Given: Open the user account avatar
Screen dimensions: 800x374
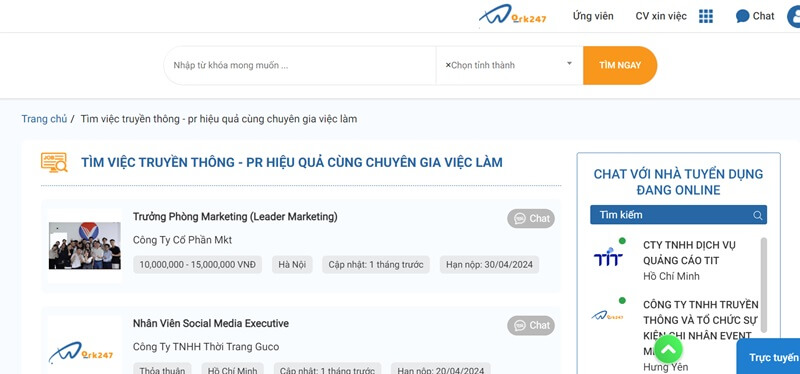Looking at the screenshot, I should [x=794, y=16].
